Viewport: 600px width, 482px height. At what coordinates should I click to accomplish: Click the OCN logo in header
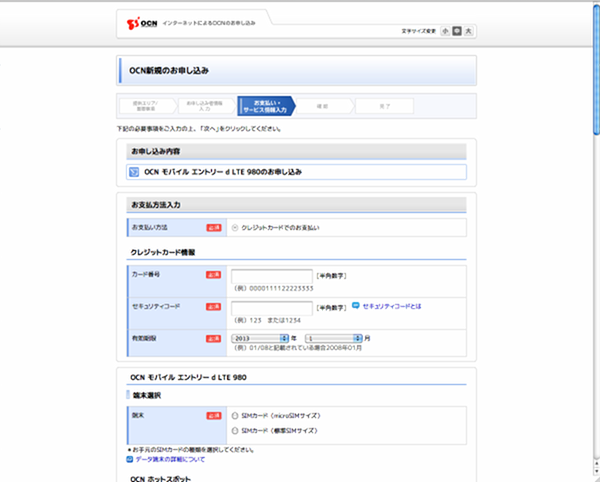[142, 23]
